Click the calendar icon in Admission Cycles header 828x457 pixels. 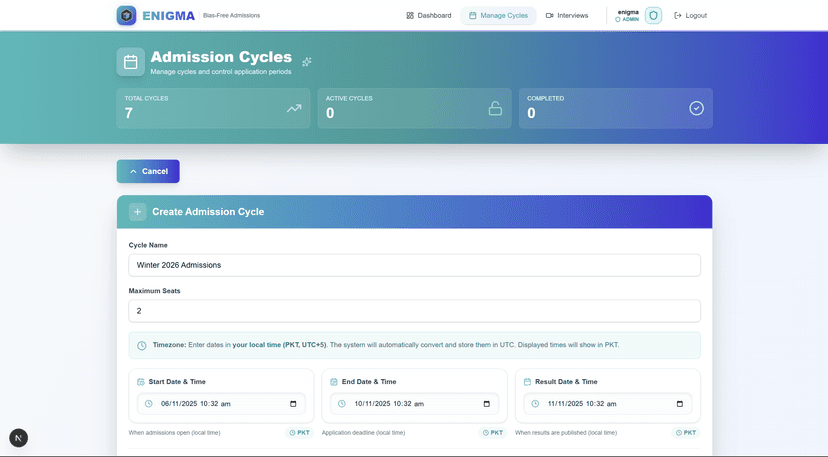(130, 62)
